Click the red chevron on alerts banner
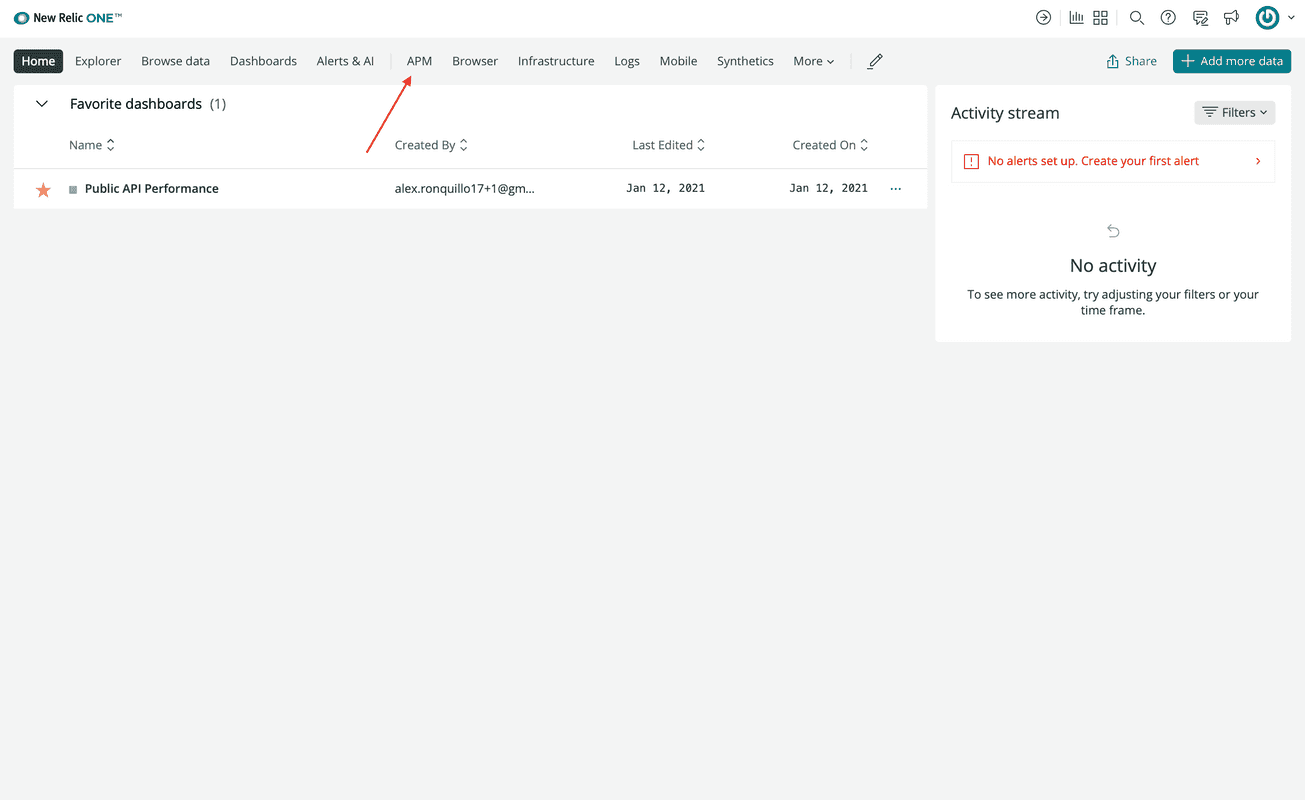 1258,161
